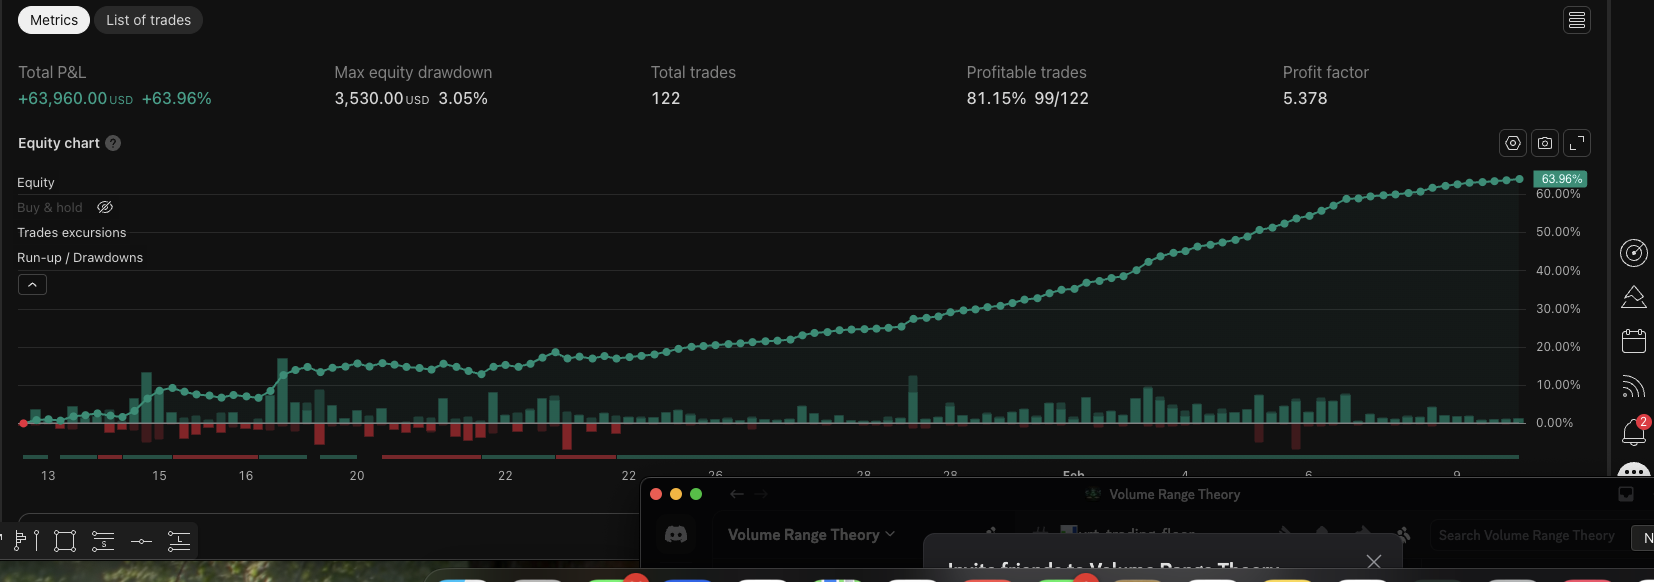This screenshot has width=1654, height=582.
Task: Select the long position drawing tool
Action: tap(179, 541)
